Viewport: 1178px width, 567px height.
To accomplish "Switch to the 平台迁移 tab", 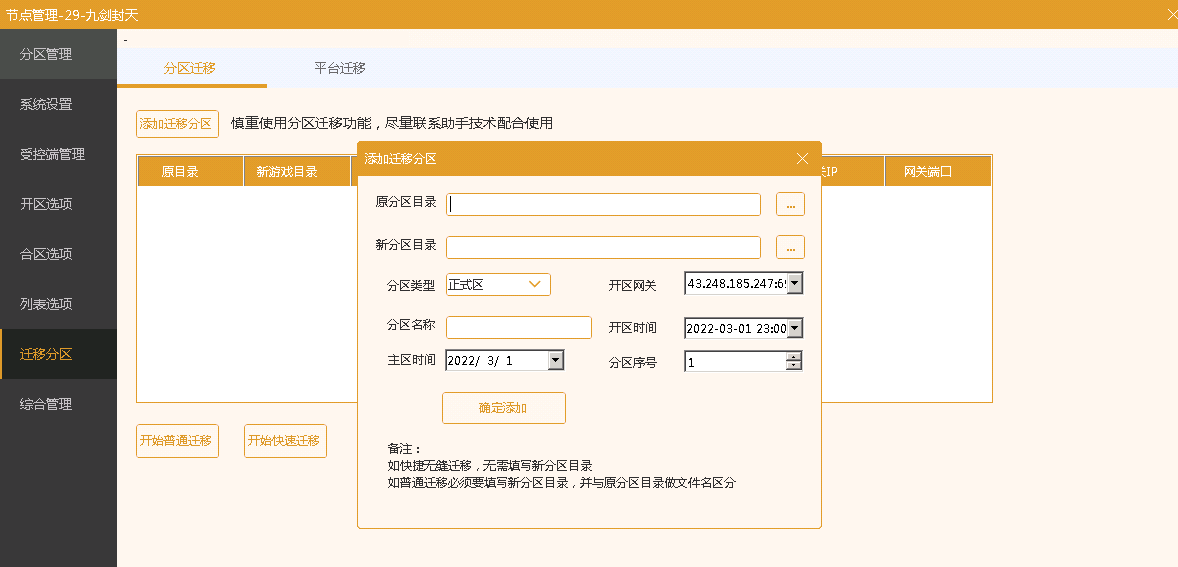I will 340,68.
